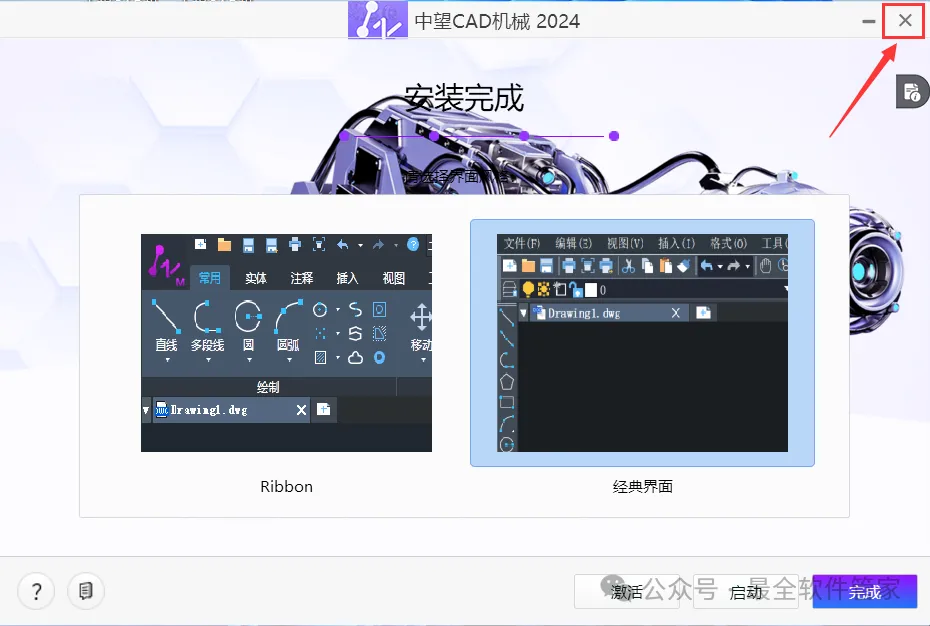This screenshot has height=626, width=930.
Task: Click the purple 完成 finish button
Action: [x=865, y=592]
